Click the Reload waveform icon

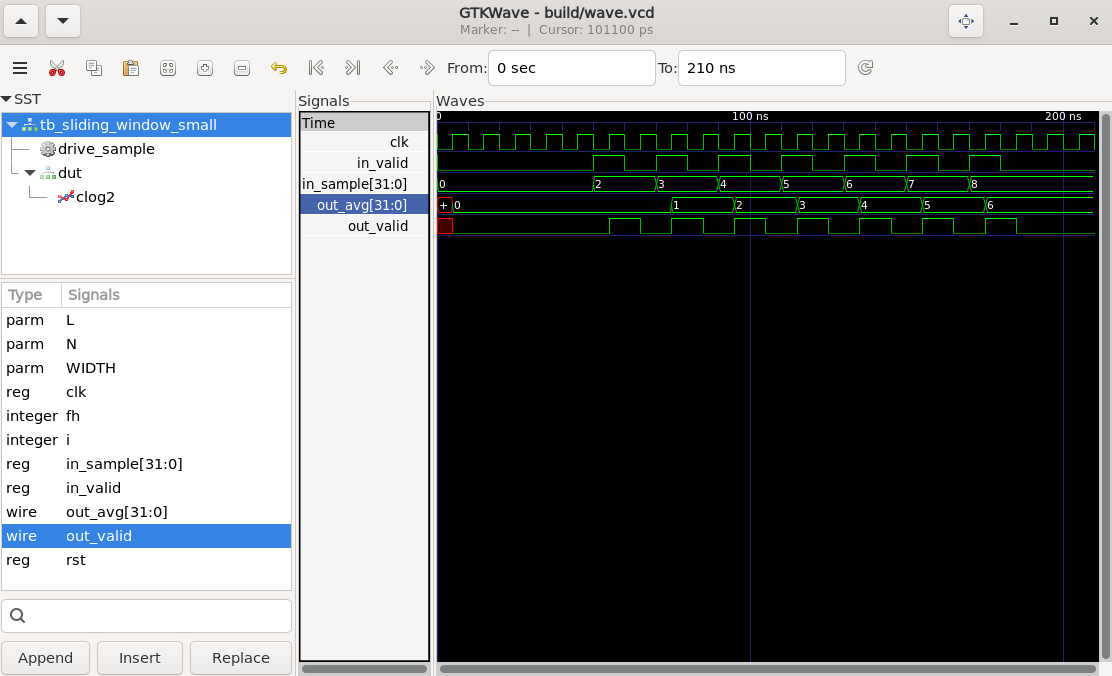[866, 68]
